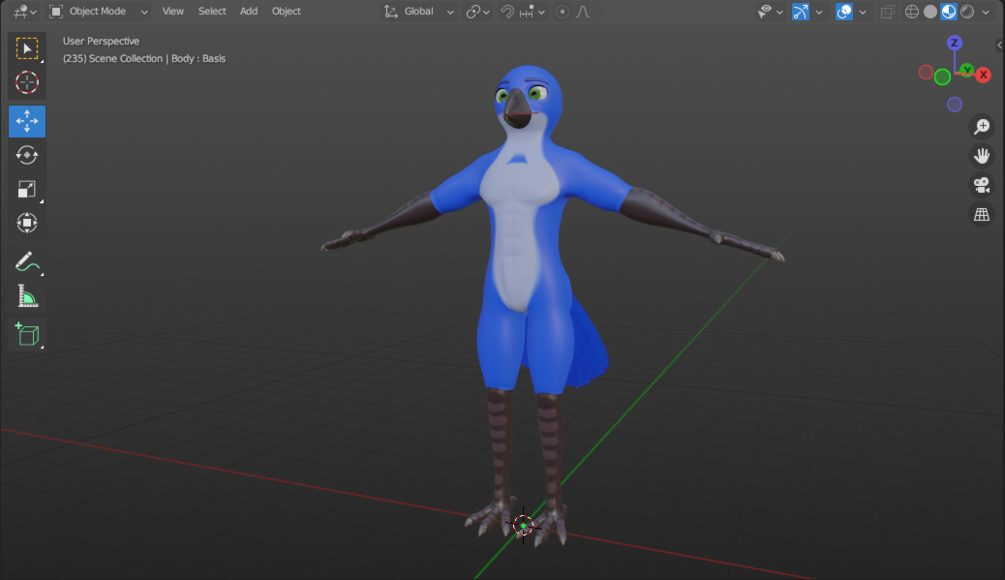
Task: Click the zoom magnifier viewport button
Action: (x=981, y=127)
